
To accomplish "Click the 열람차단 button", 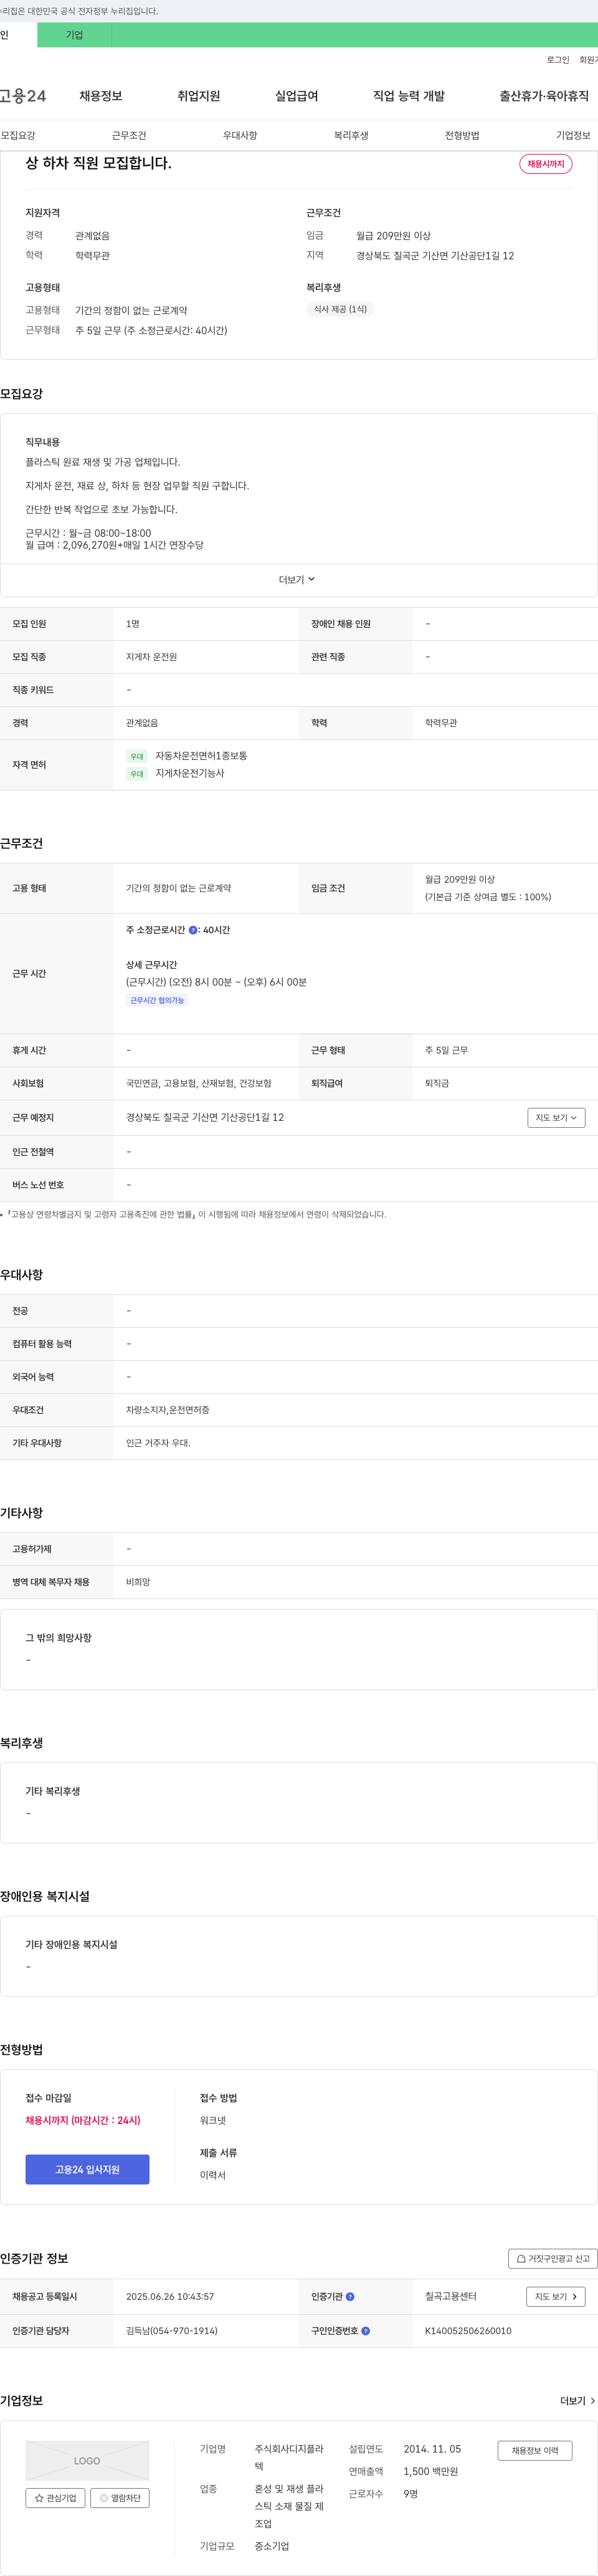I will (x=119, y=2497).
